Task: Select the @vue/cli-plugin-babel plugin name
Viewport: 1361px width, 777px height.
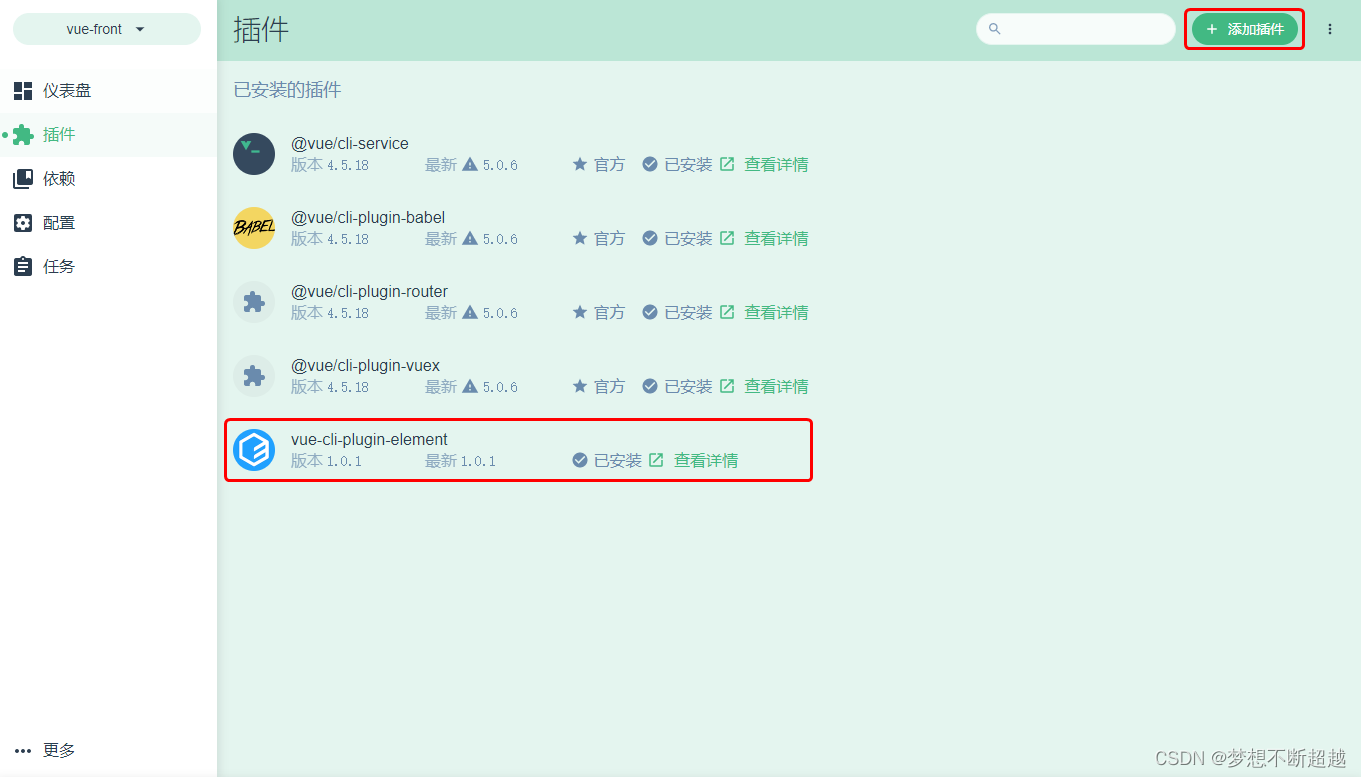Action: tap(368, 218)
